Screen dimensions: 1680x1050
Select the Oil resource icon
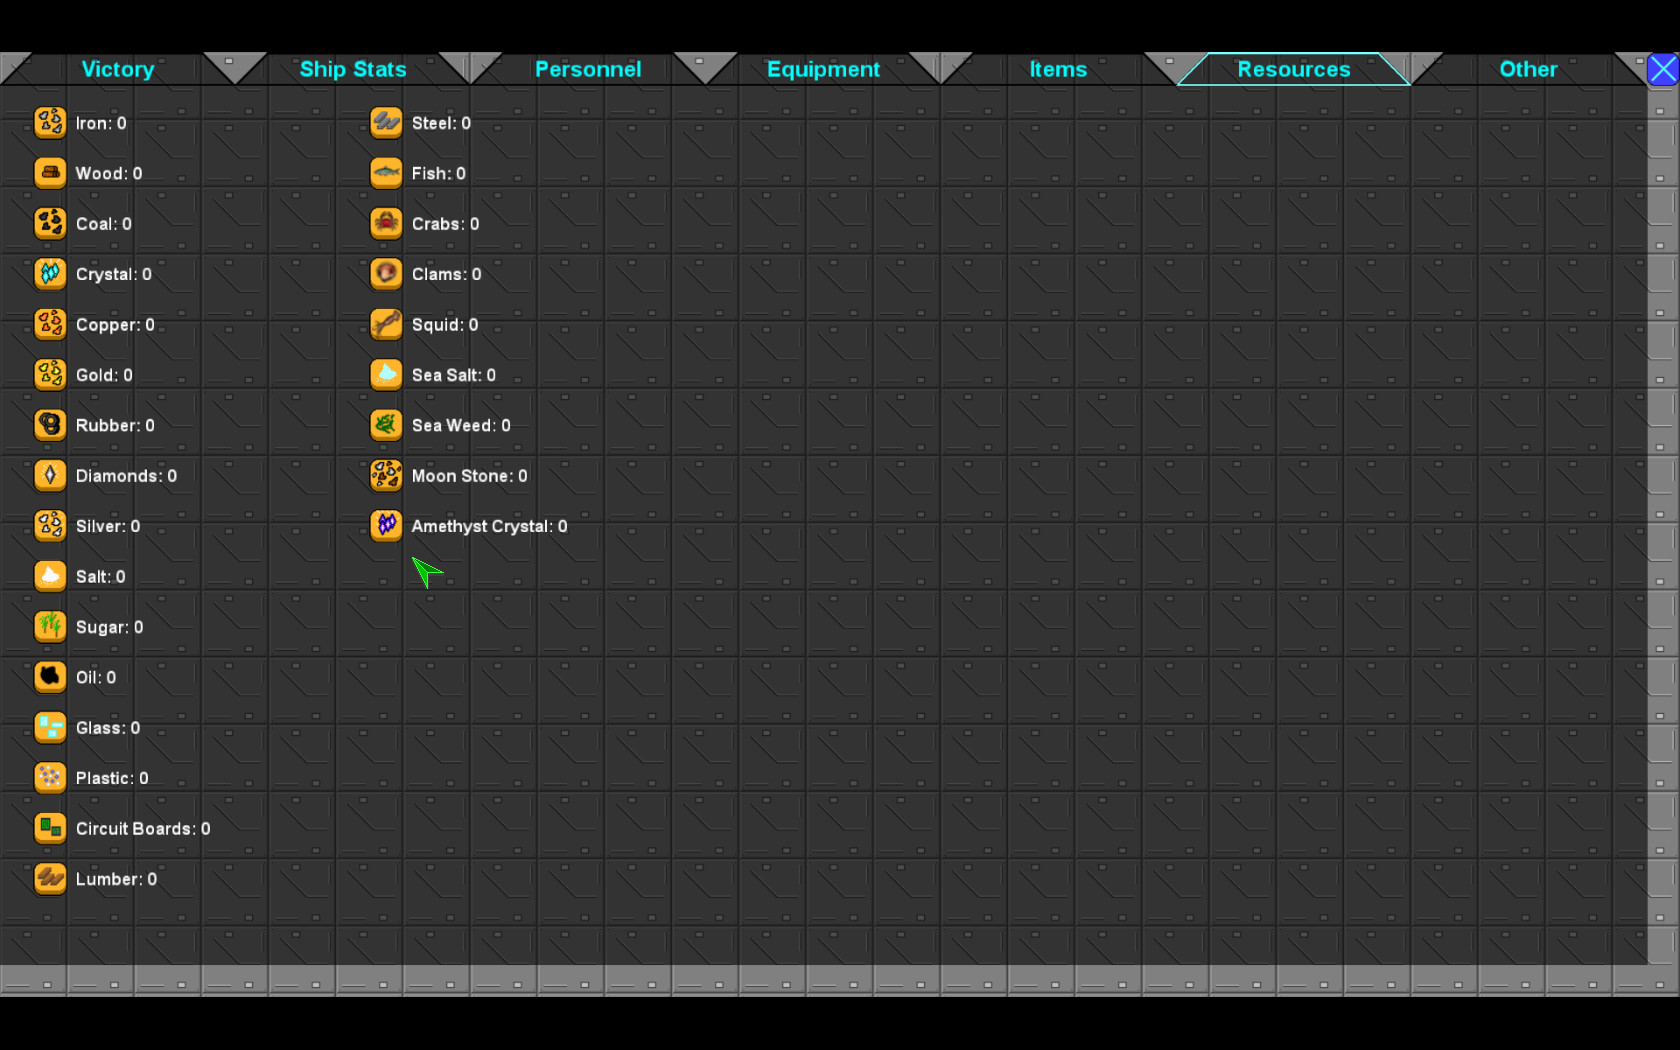tap(50, 677)
